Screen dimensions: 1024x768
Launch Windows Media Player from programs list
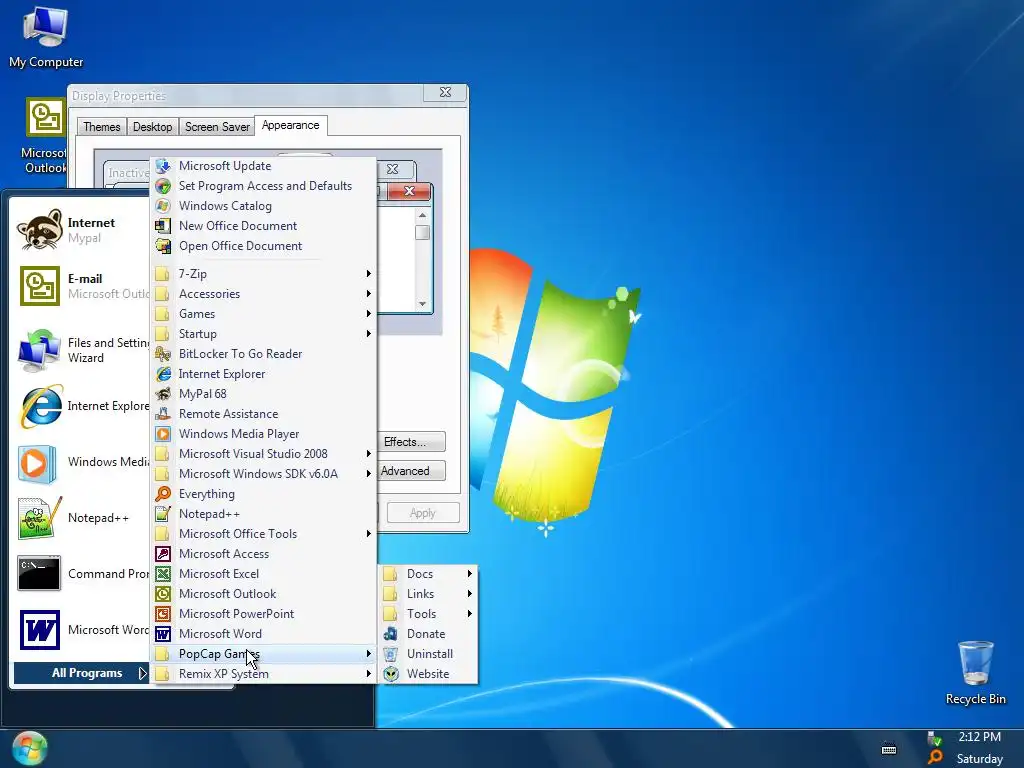[x=264, y=434]
